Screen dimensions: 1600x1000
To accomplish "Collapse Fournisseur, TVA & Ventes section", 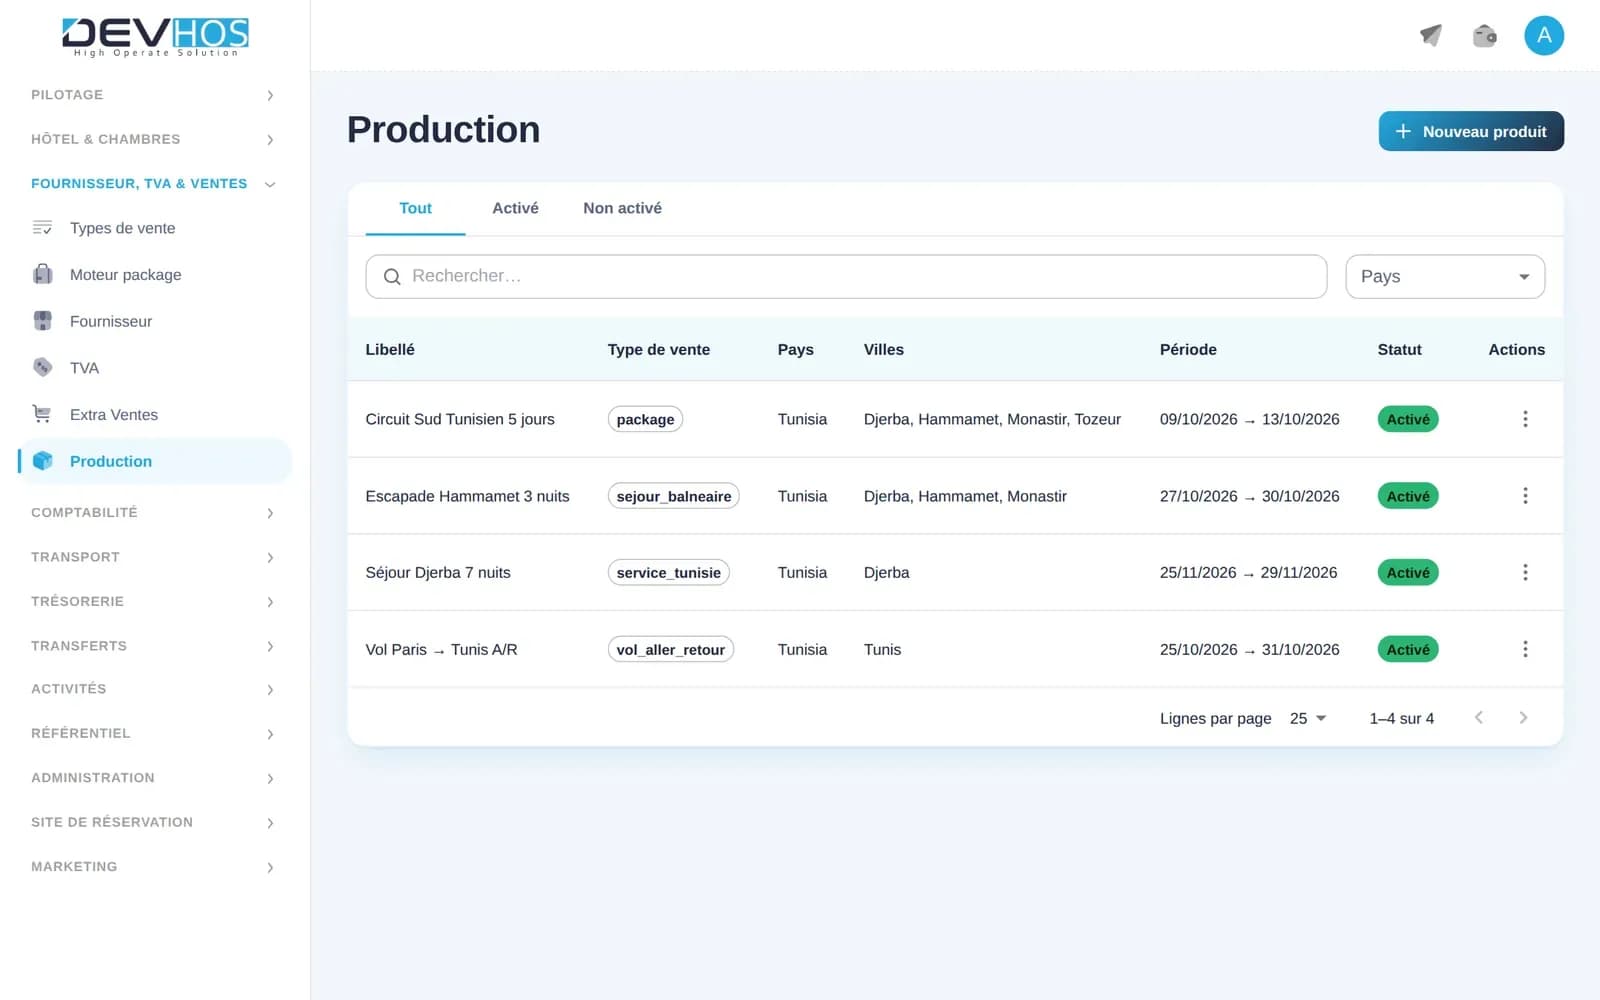I will point(153,184).
